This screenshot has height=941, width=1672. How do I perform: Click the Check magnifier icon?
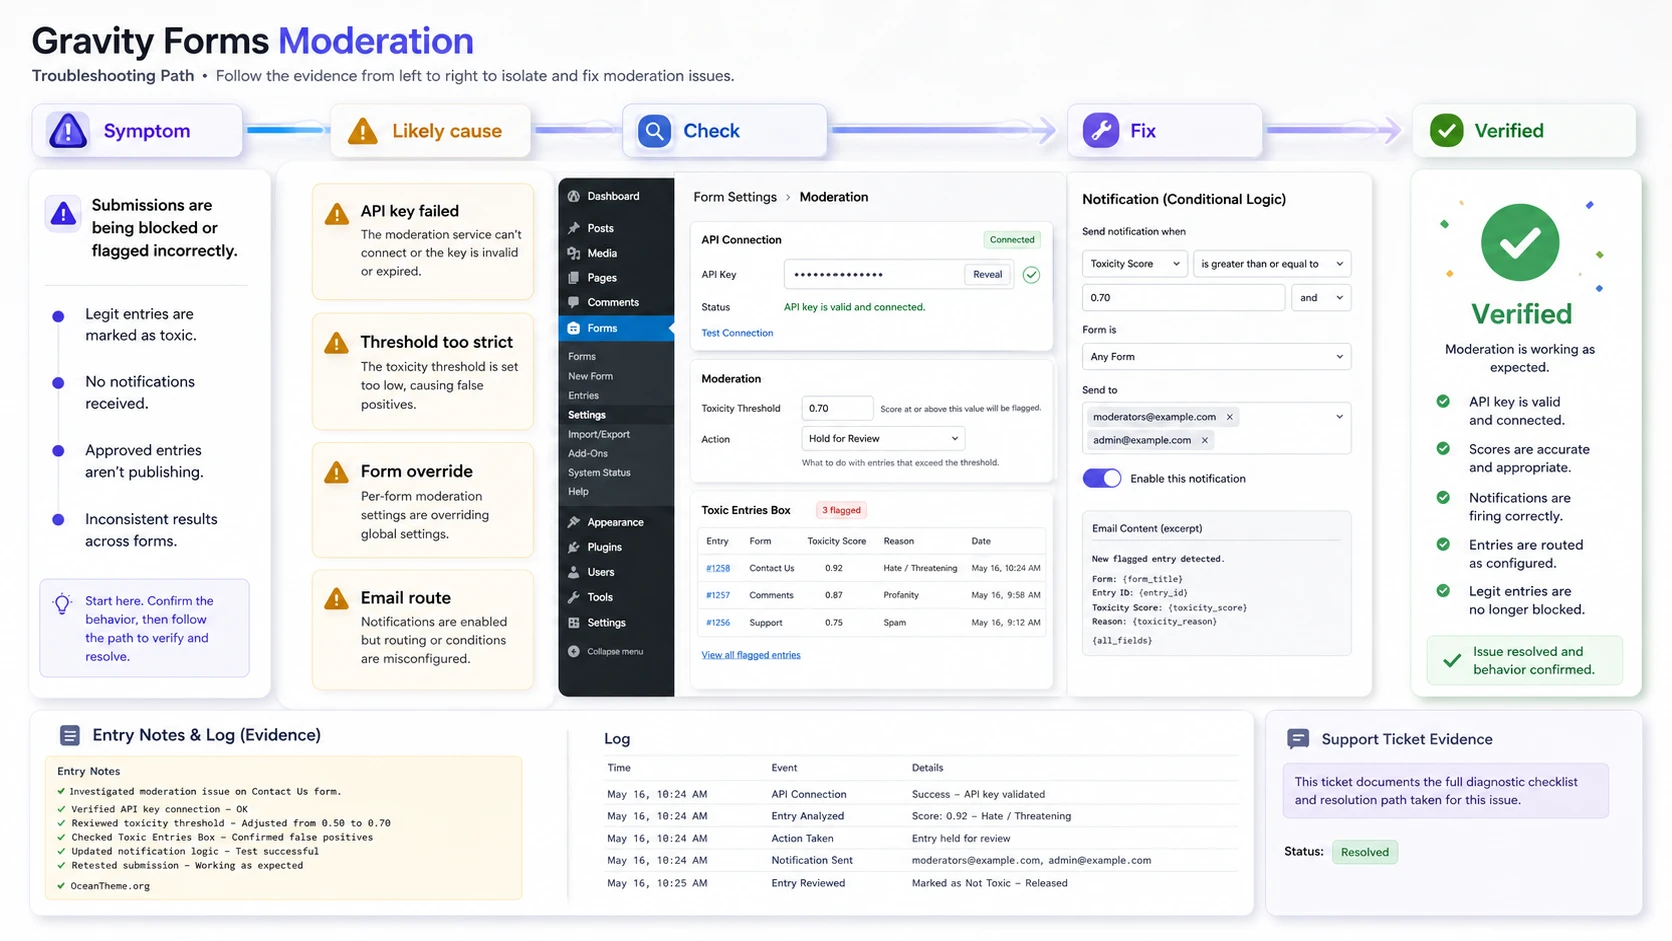(654, 131)
